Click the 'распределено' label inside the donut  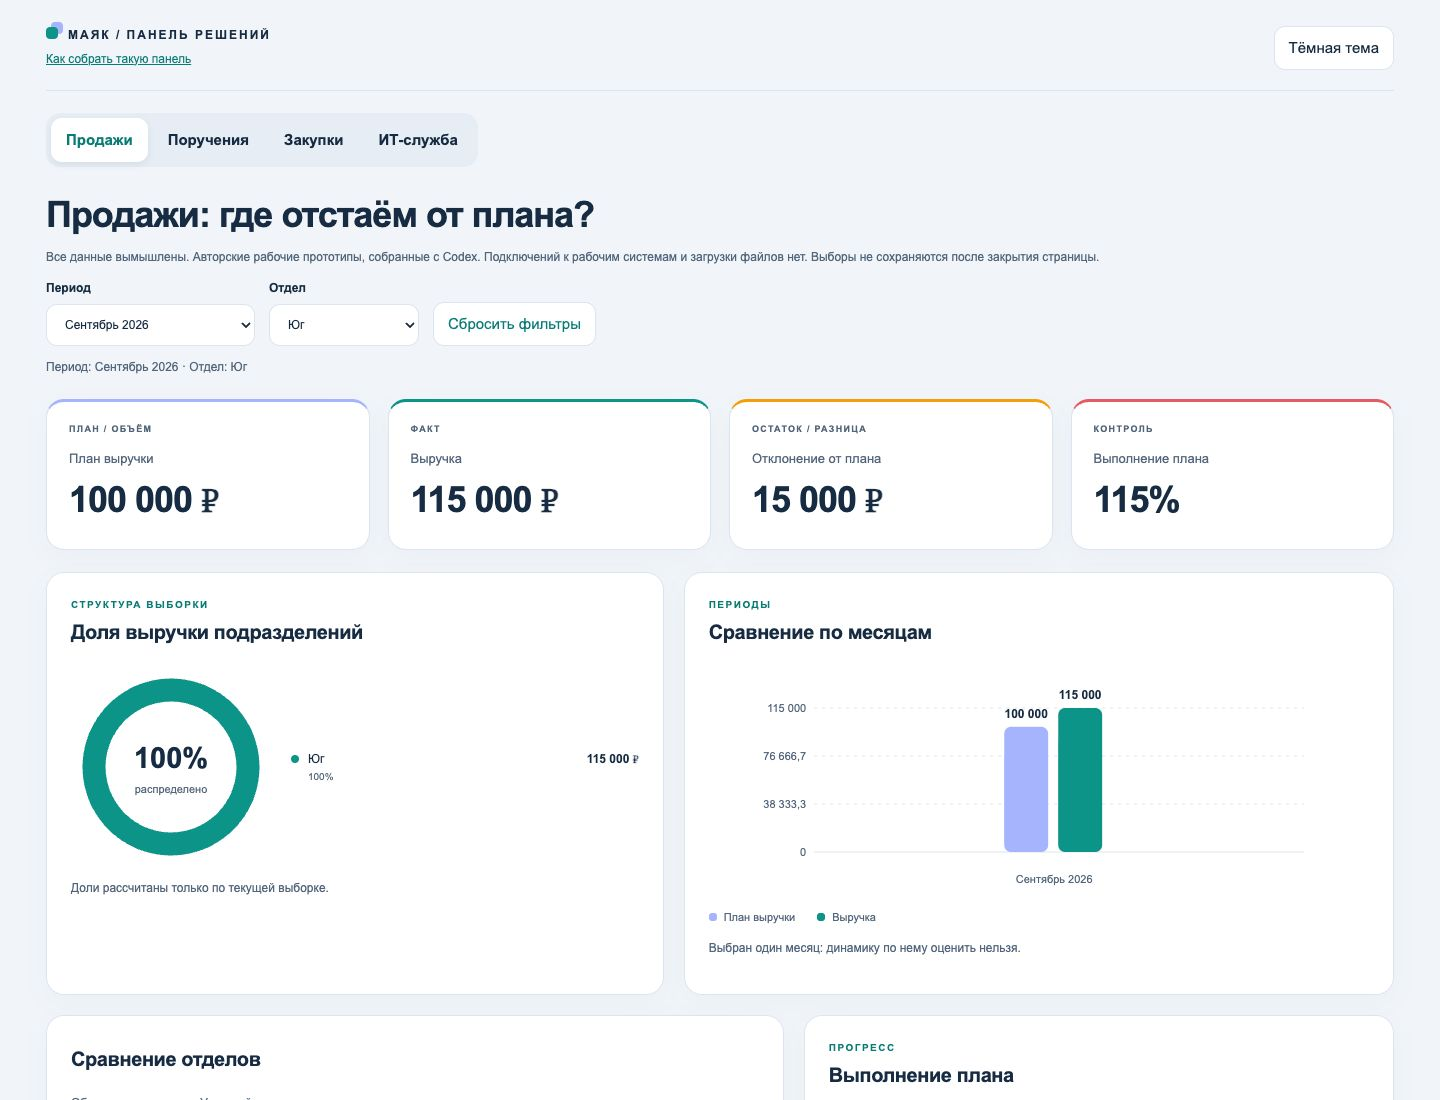(171, 789)
